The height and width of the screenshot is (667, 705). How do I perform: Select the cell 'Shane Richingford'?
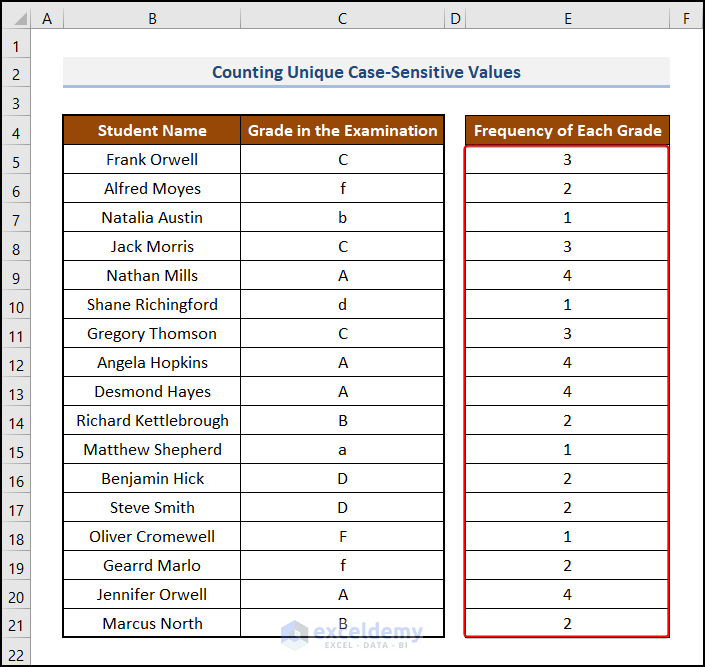pos(152,304)
